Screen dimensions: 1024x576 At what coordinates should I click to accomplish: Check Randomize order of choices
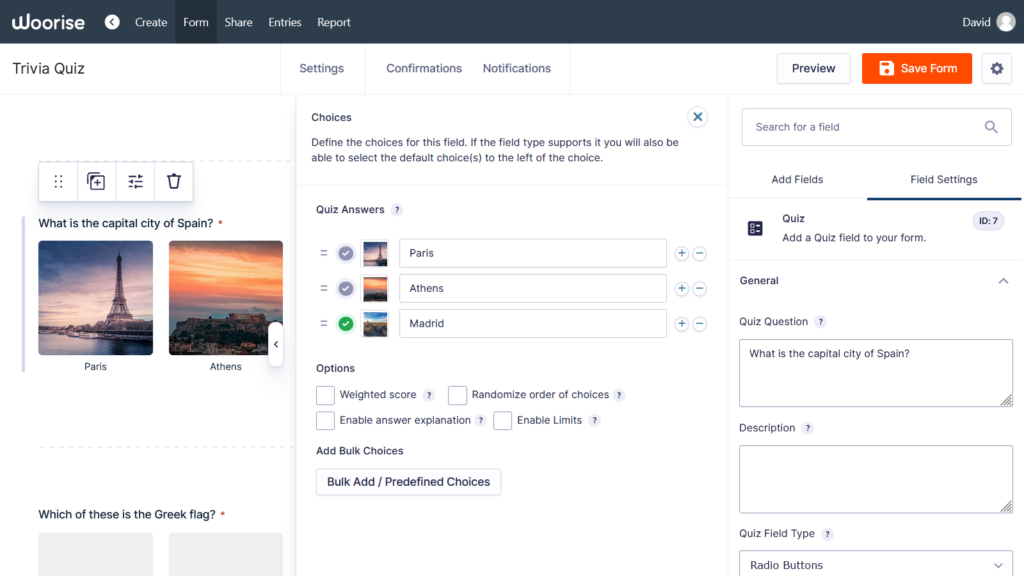point(457,395)
